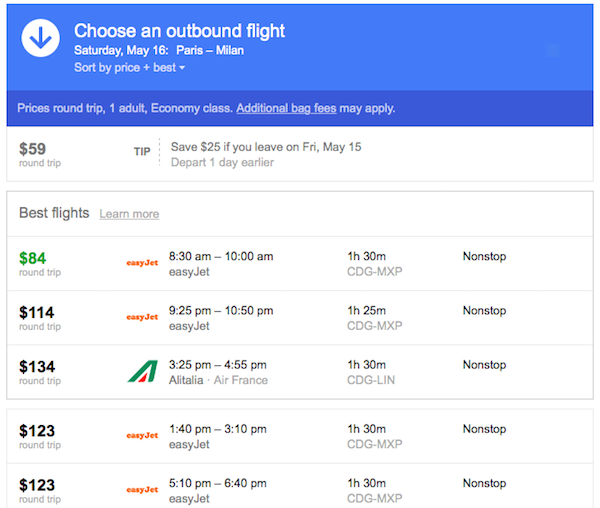The image size is (600, 508).
Task: Click the 'Best flights' section heading
Action: (54, 213)
